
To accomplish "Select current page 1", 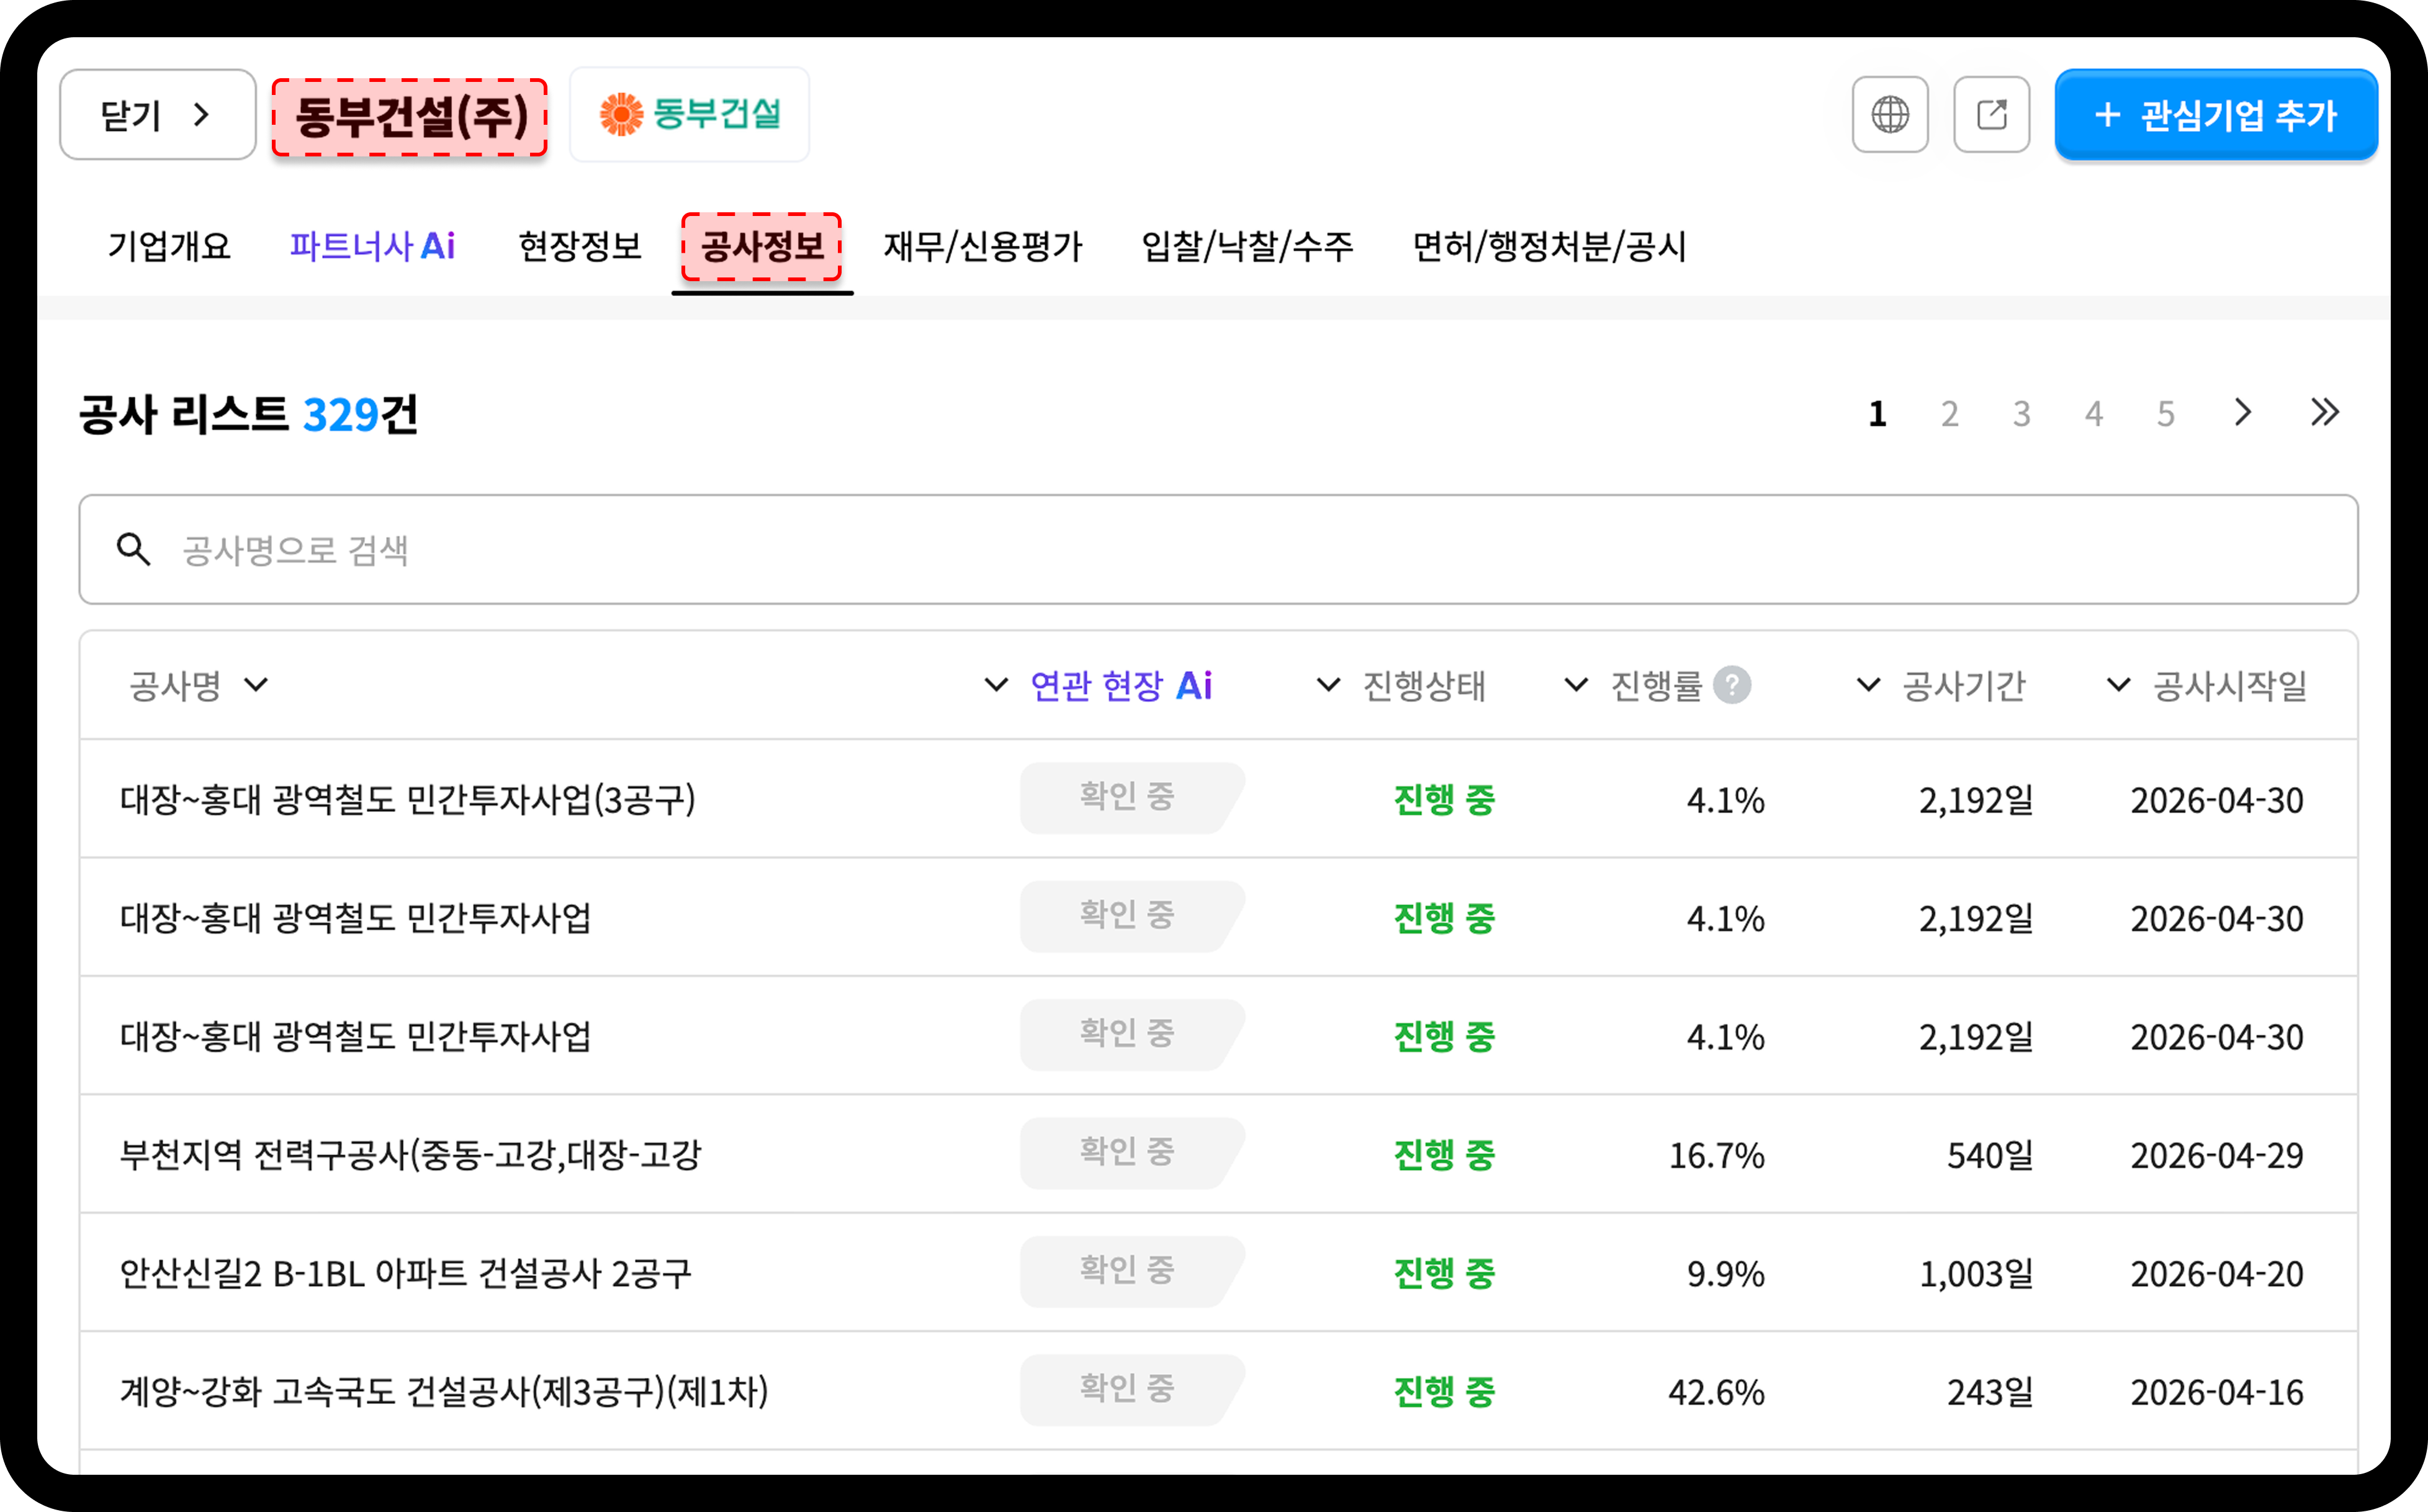I will tap(1877, 414).
